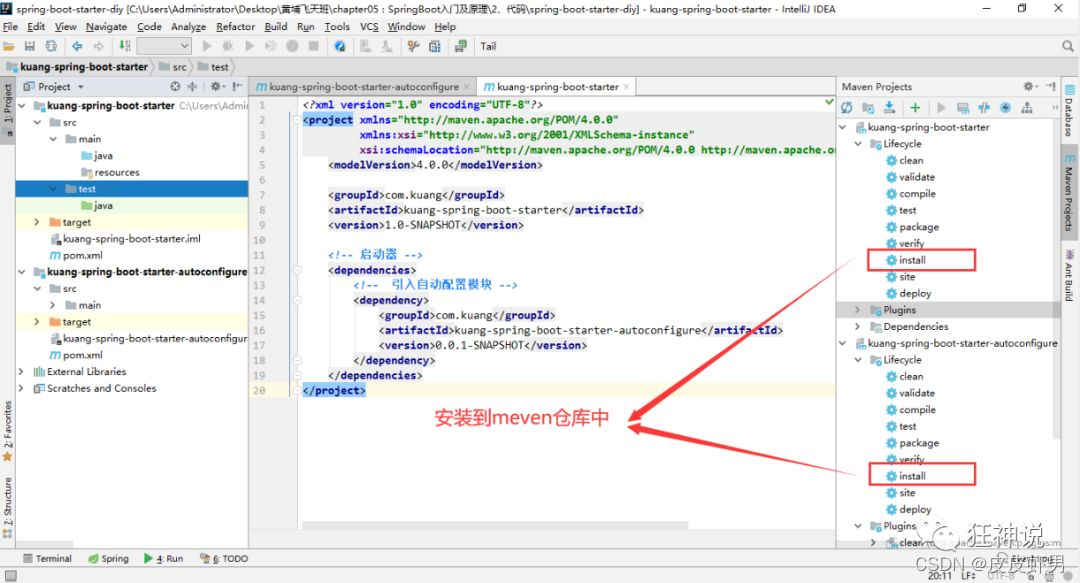
Task: Collapse the main folder under kuang-spring-boot-starter
Action: click(x=53, y=139)
